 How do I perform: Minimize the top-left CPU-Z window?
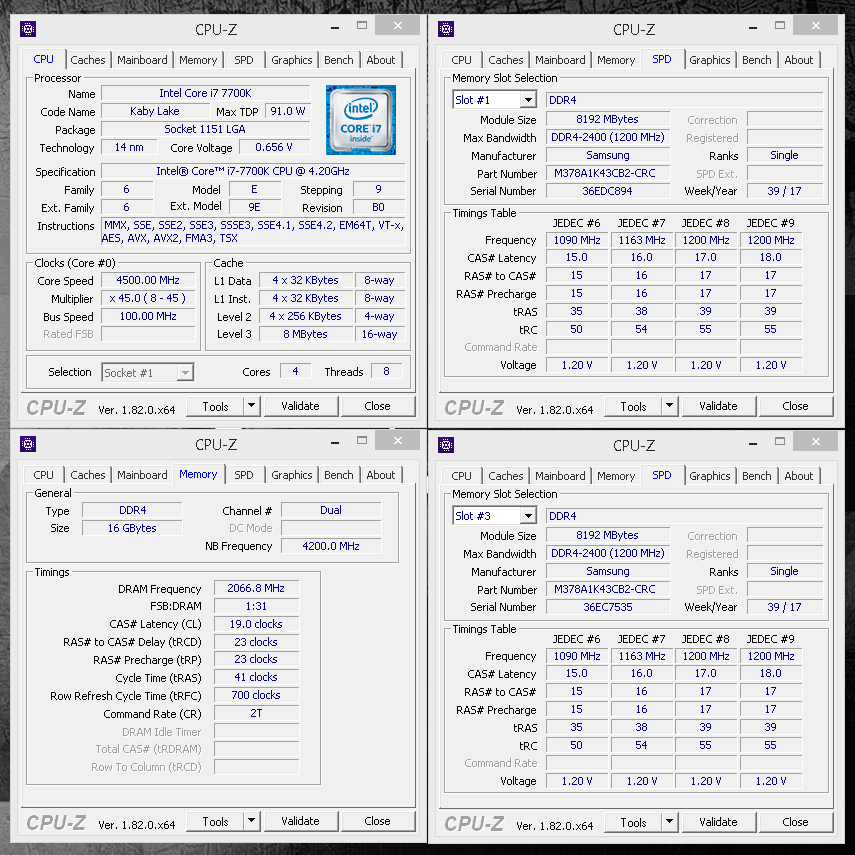coord(335,26)
